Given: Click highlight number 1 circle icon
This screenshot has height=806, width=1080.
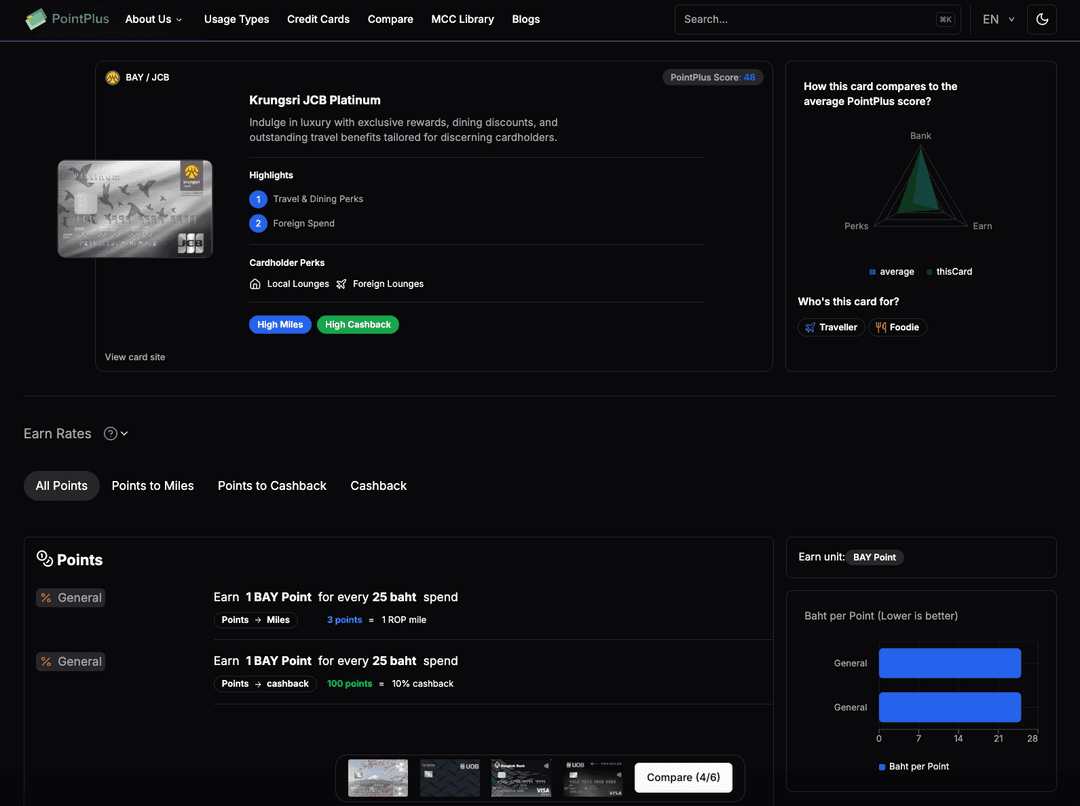Looking at the screenshot, I should point(258,199).
